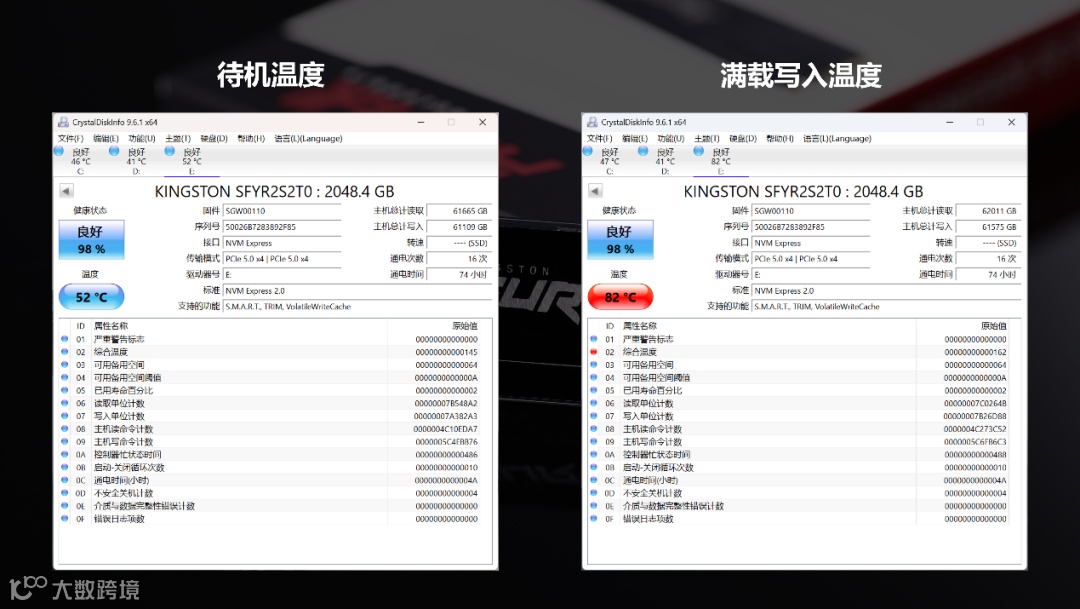Click the red status dot for 综合温度, value 162
1080x609 pixels.
(x=594, y=352)
